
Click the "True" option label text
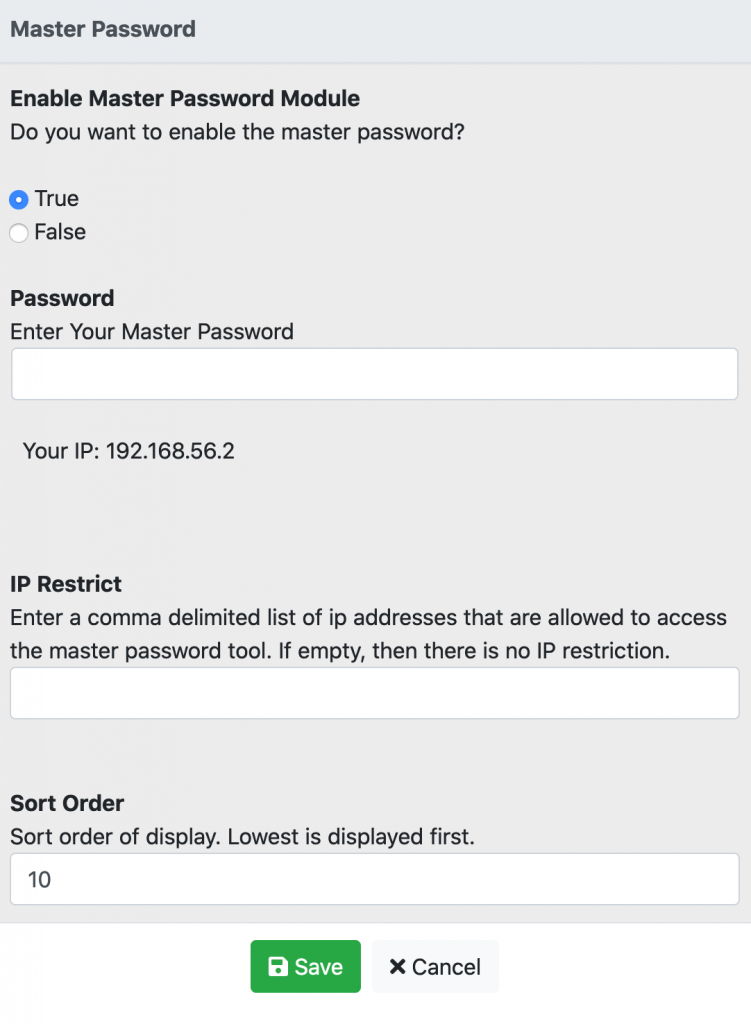point(57,199)
